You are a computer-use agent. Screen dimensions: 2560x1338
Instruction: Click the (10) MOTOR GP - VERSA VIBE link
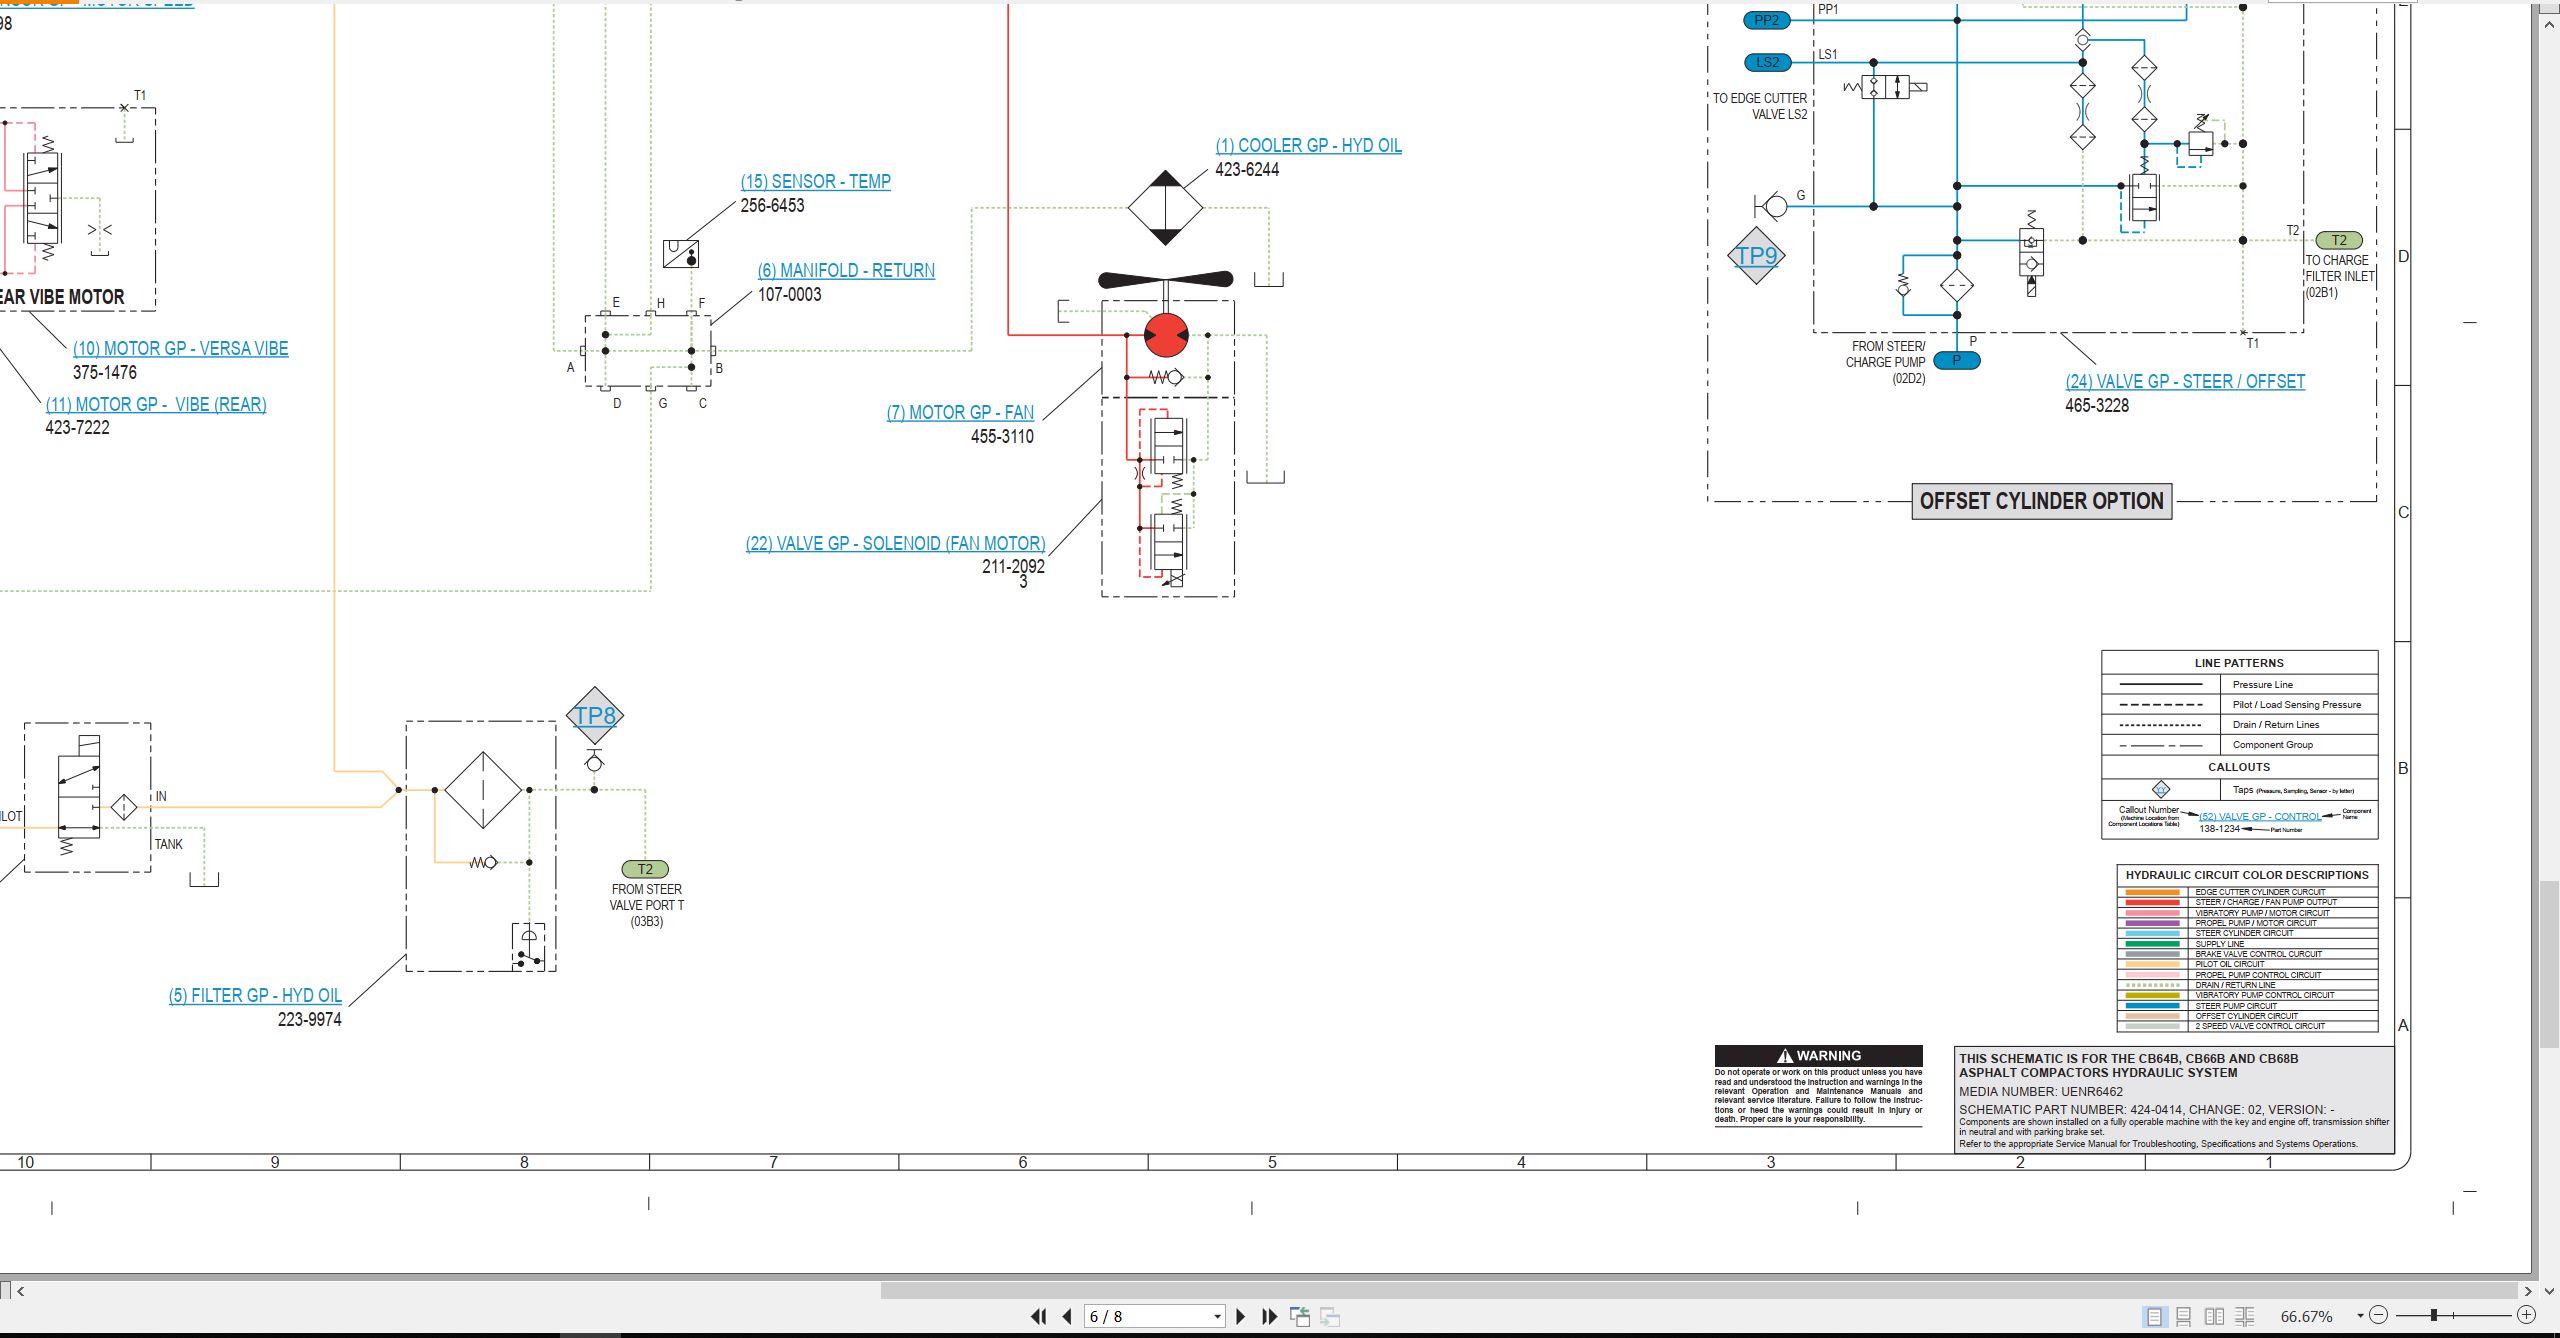(180, 348)
